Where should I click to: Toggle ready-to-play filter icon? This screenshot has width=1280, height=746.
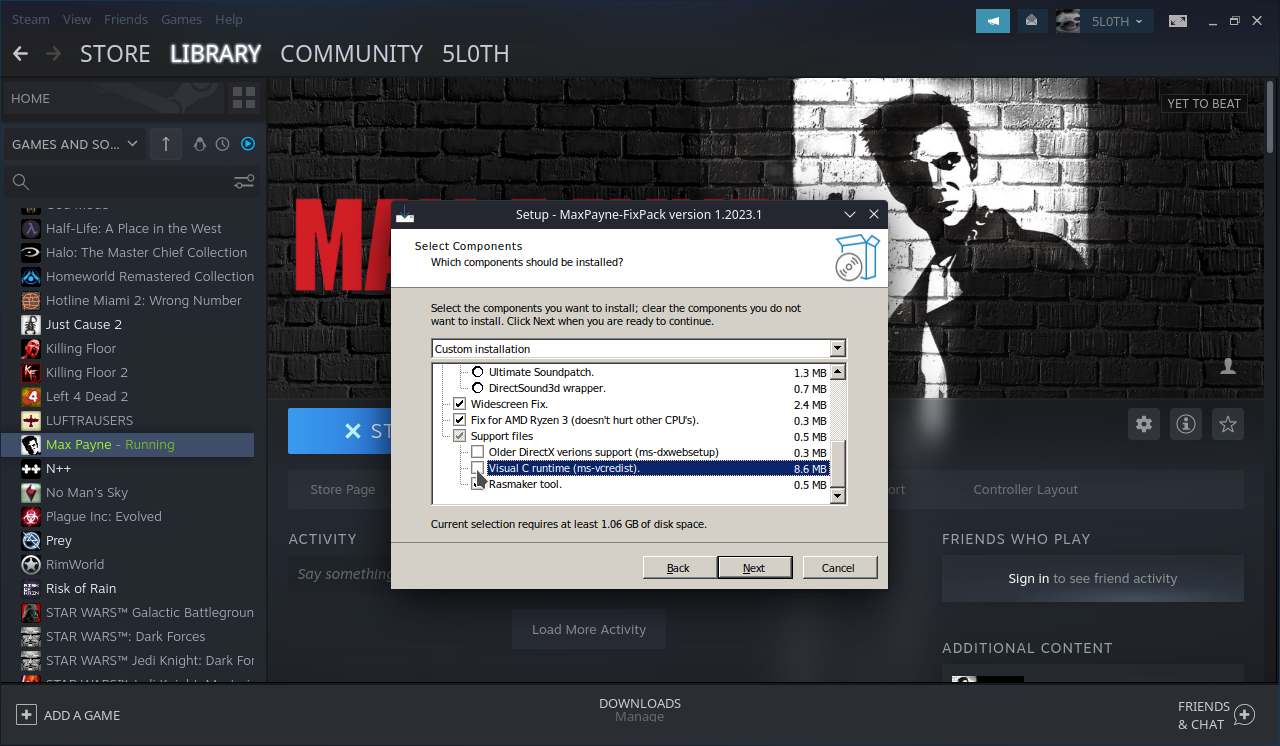[247, 144]
